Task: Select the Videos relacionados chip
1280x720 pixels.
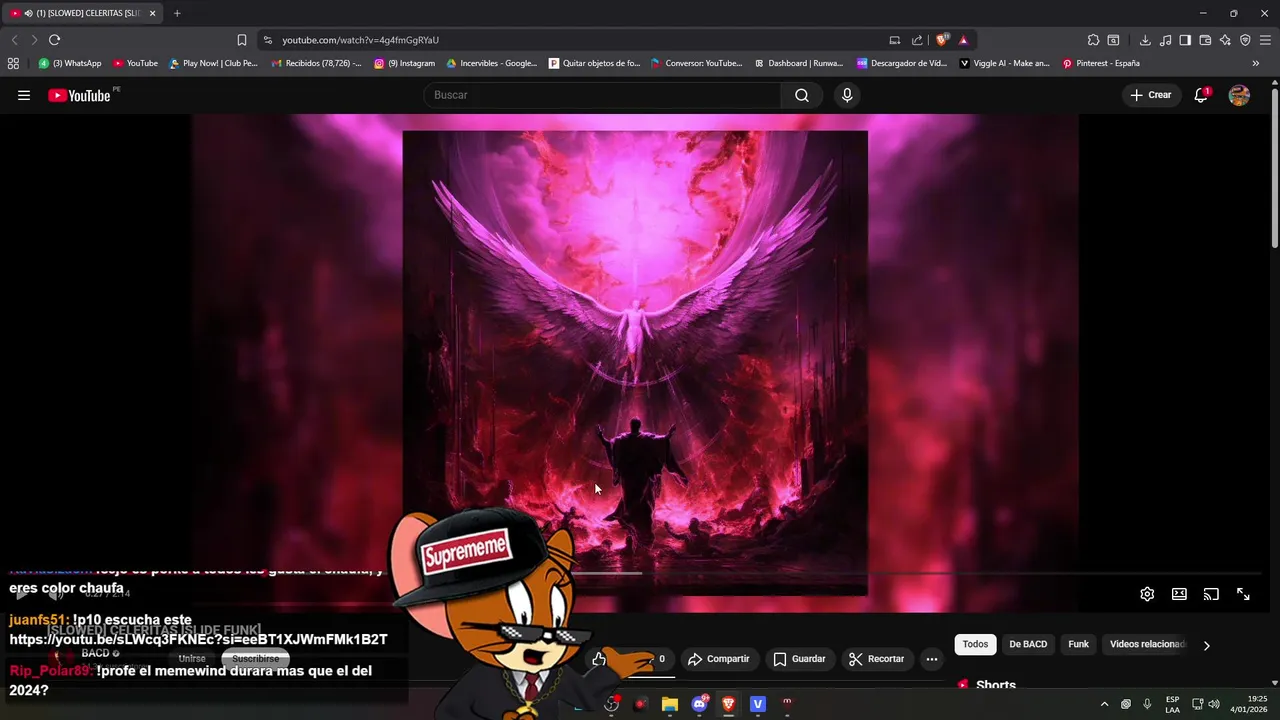Action: pyautogui.click(x=1147, y=644)
